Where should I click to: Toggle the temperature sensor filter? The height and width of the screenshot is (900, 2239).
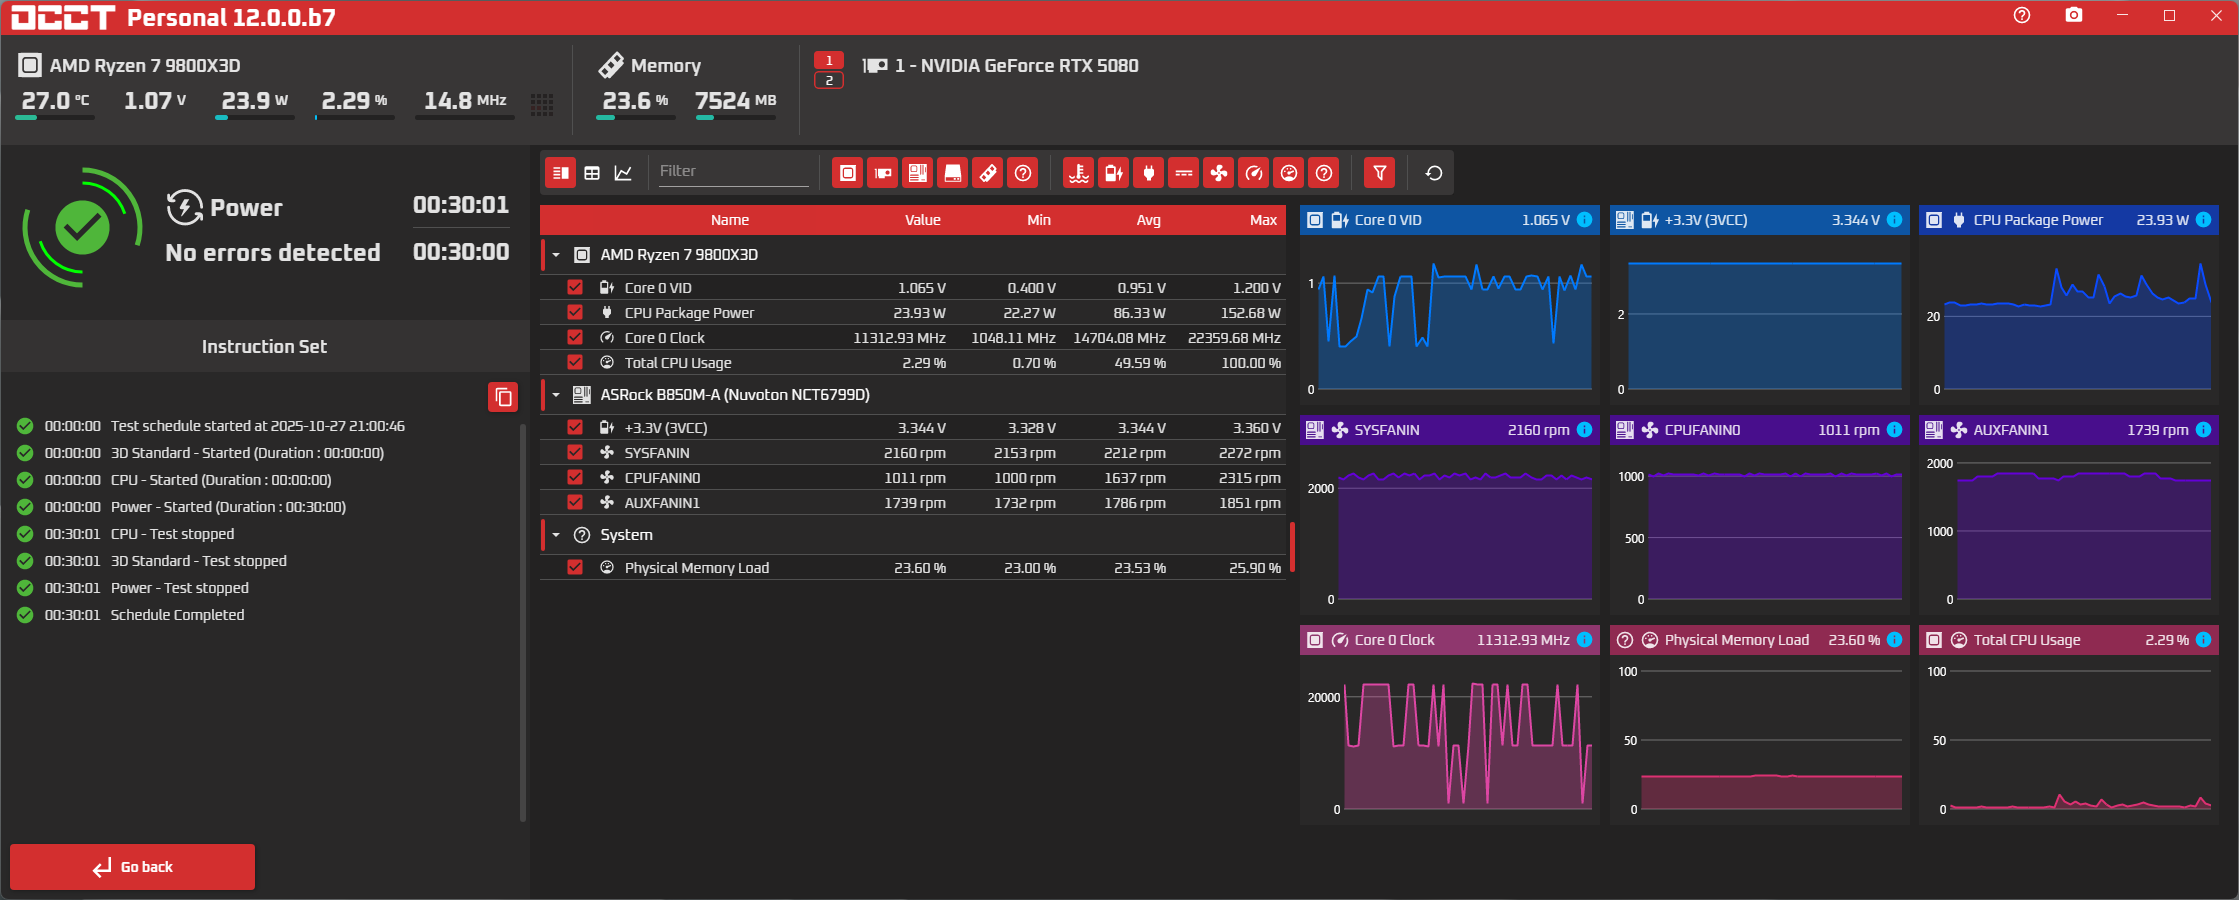tap(1078, 173)
